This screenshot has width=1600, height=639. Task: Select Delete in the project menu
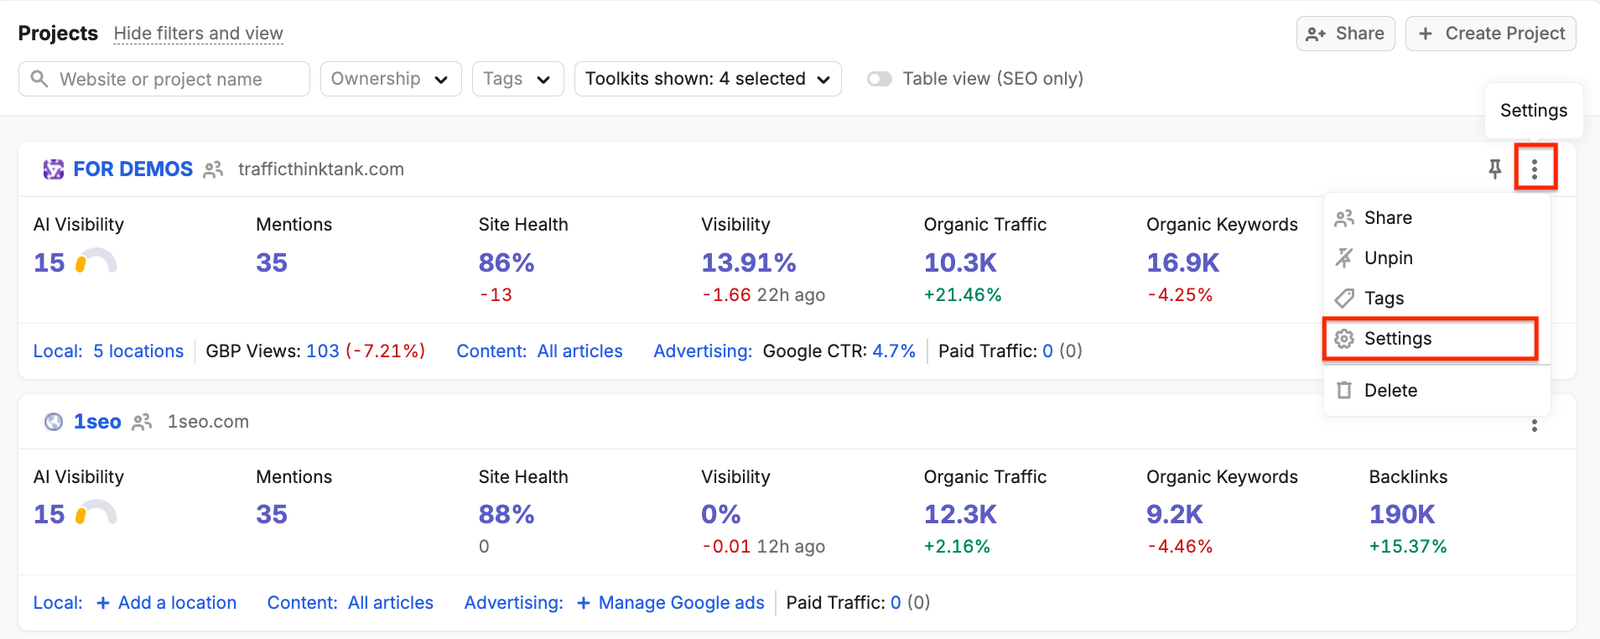coord(1437,390)
